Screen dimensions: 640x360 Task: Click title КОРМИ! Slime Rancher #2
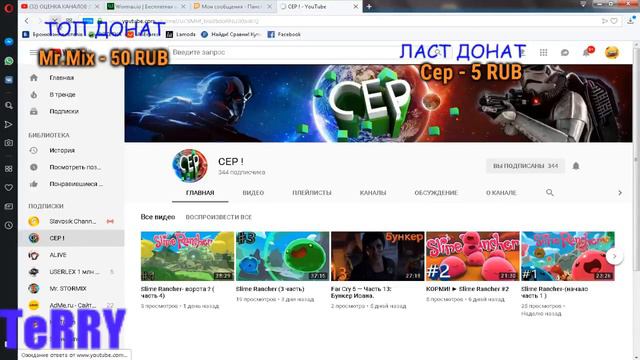click(467, 289)
